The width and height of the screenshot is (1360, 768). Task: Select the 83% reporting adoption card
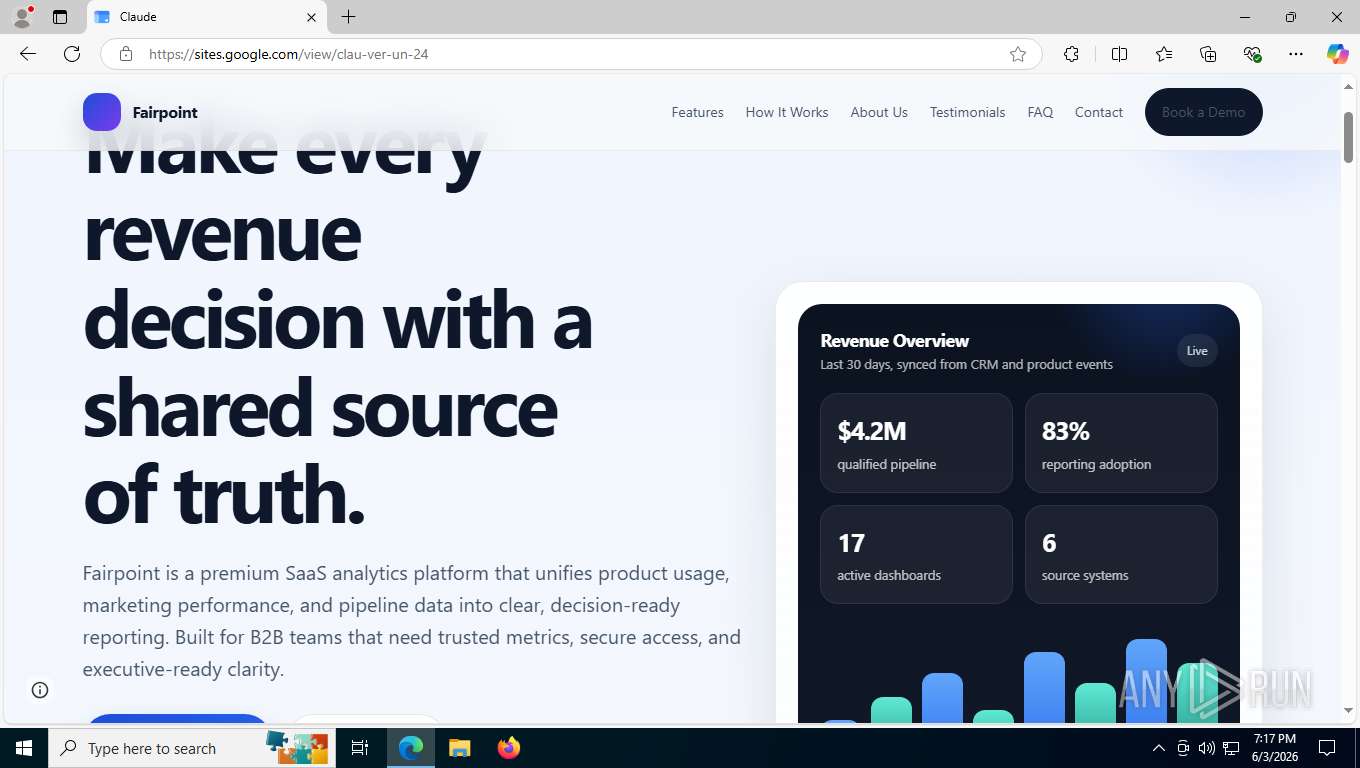click(x=1121, y=443)
